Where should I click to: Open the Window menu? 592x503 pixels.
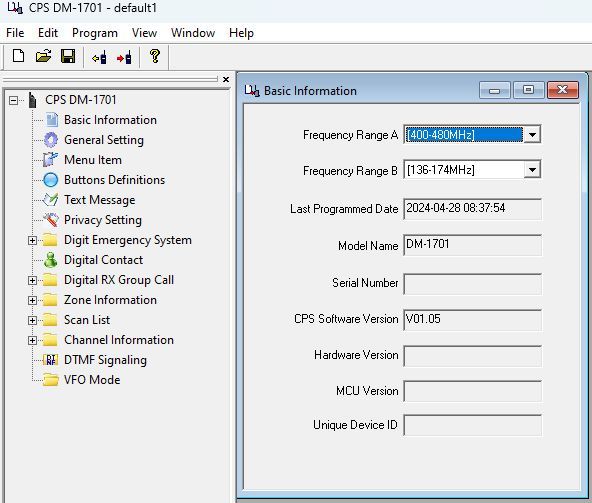[x=193, y=33]
